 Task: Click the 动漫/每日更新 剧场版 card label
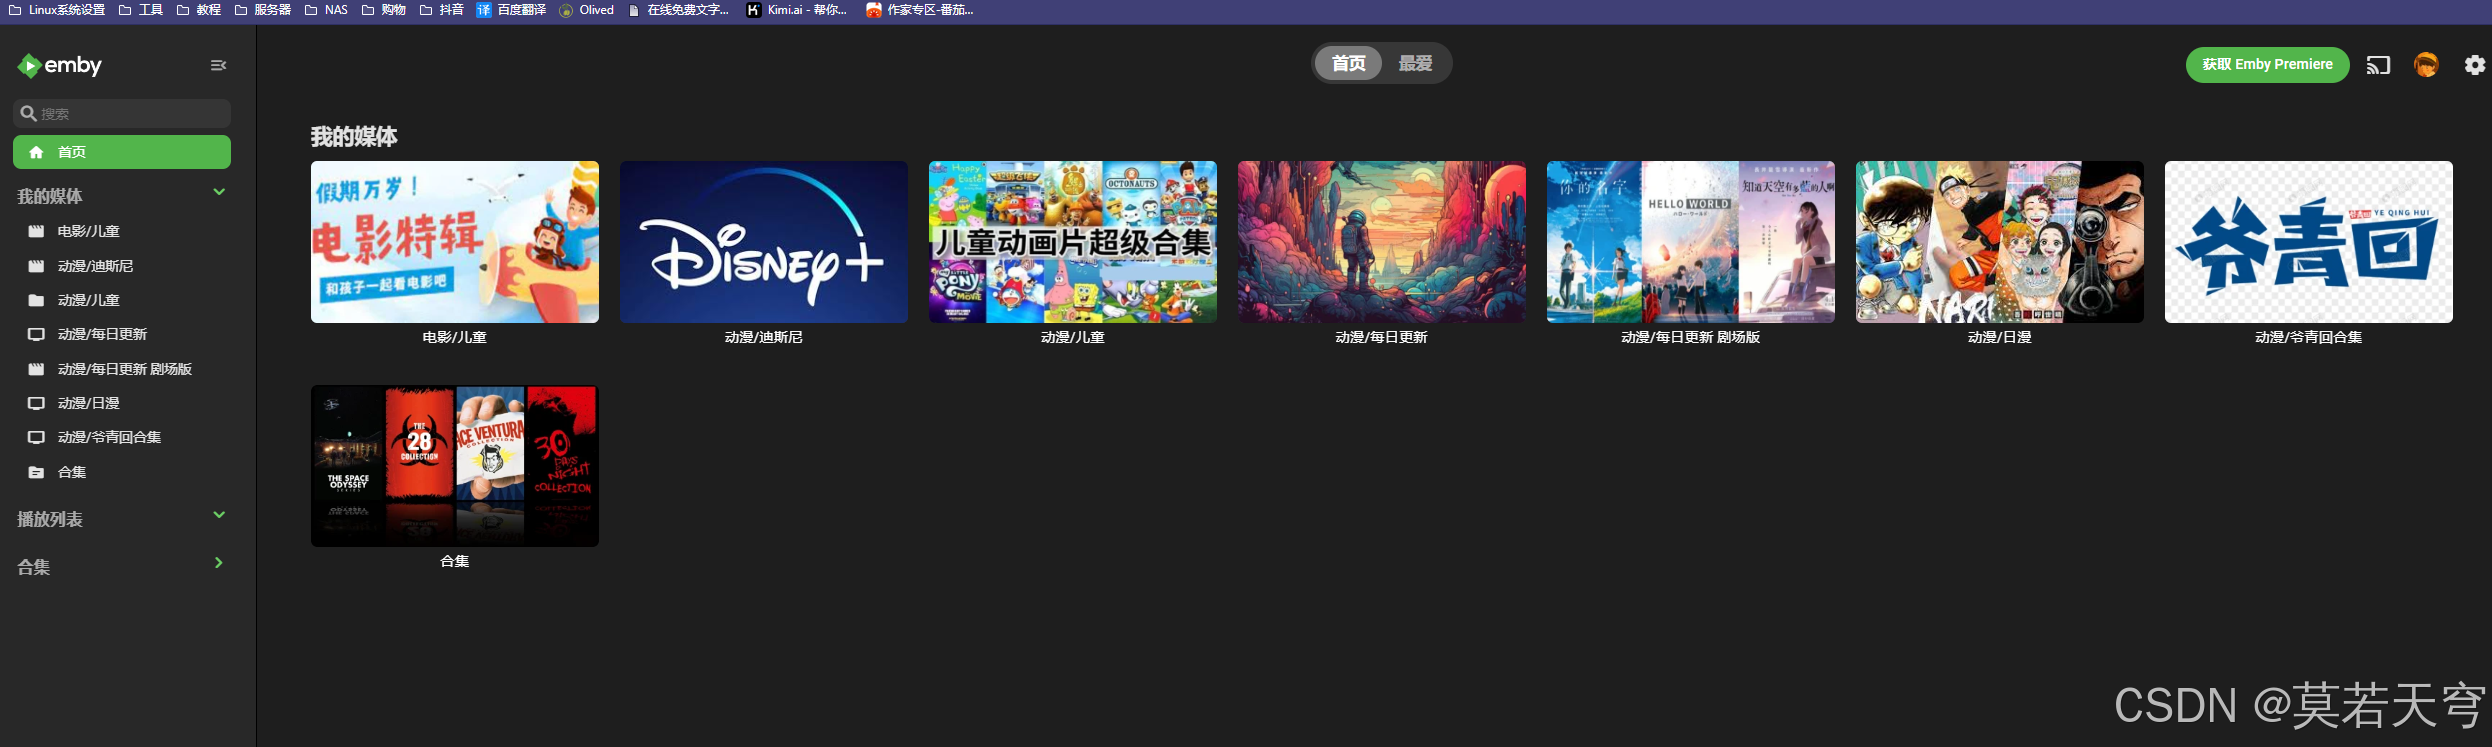pos(1691,337)
